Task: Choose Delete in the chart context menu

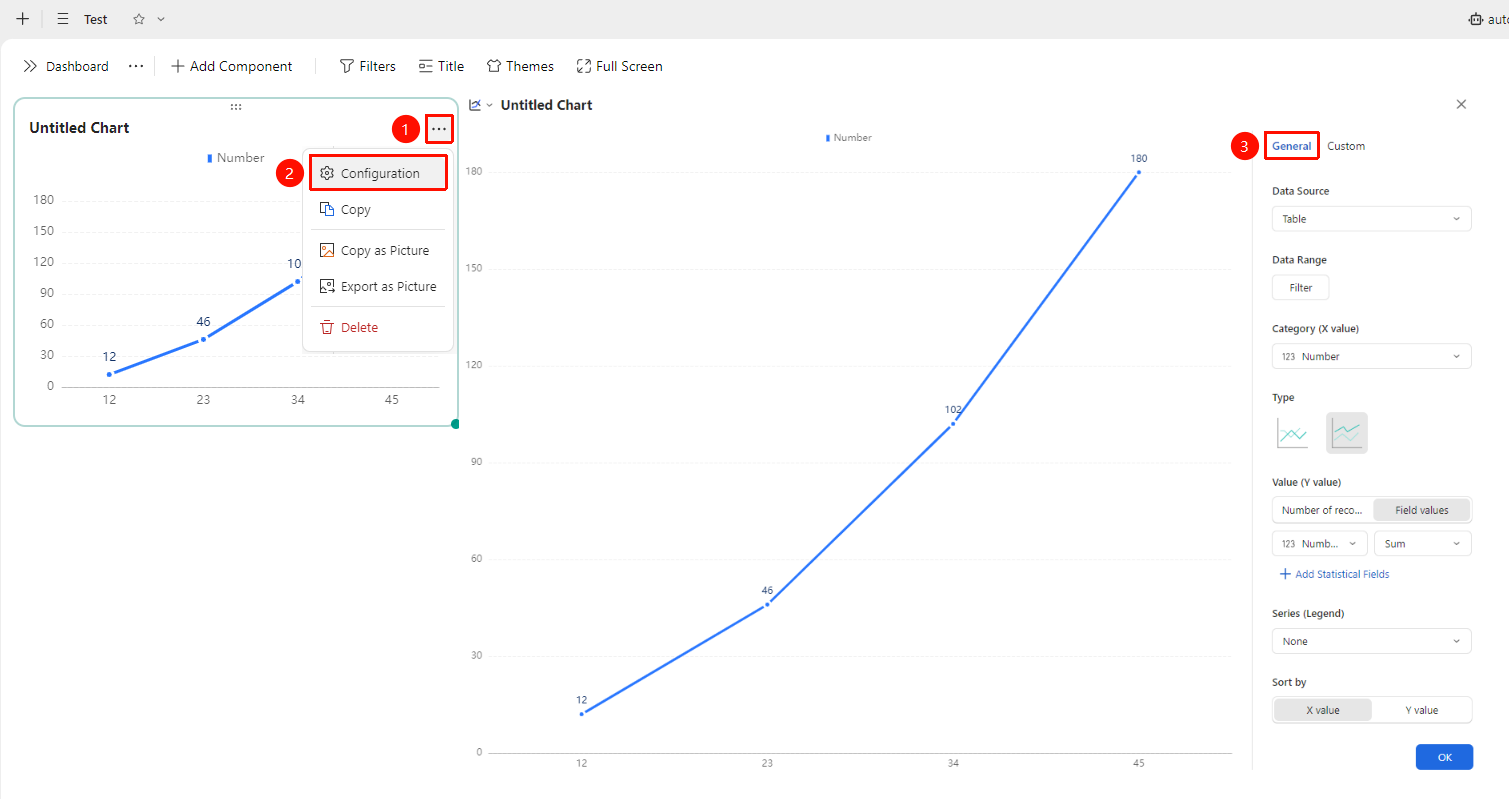Action: 379,327
